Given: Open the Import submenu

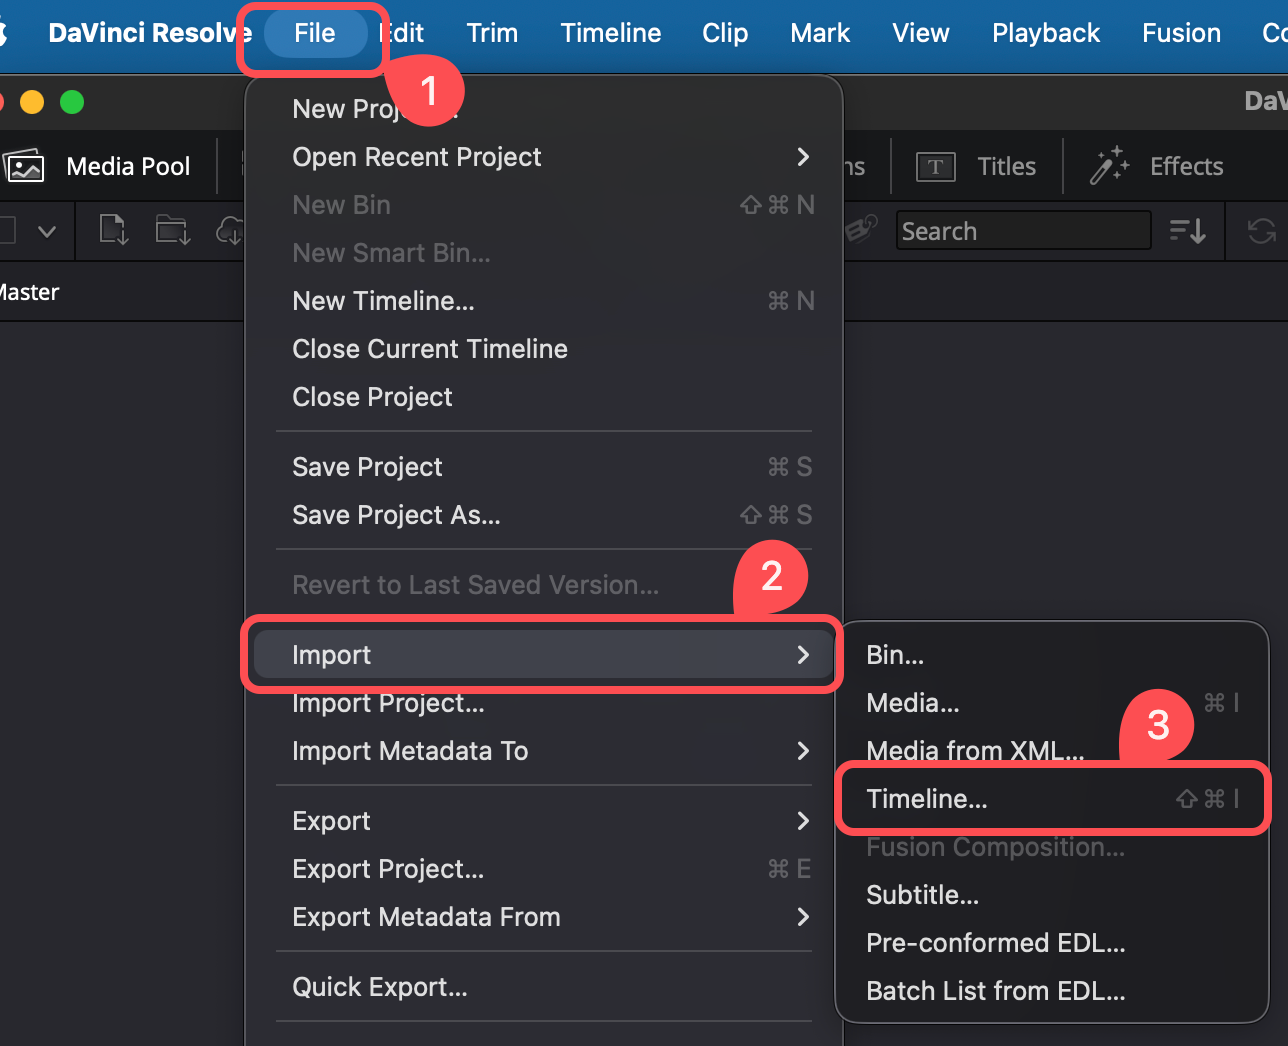Looking at the screenshot, I should pos(544,655).
